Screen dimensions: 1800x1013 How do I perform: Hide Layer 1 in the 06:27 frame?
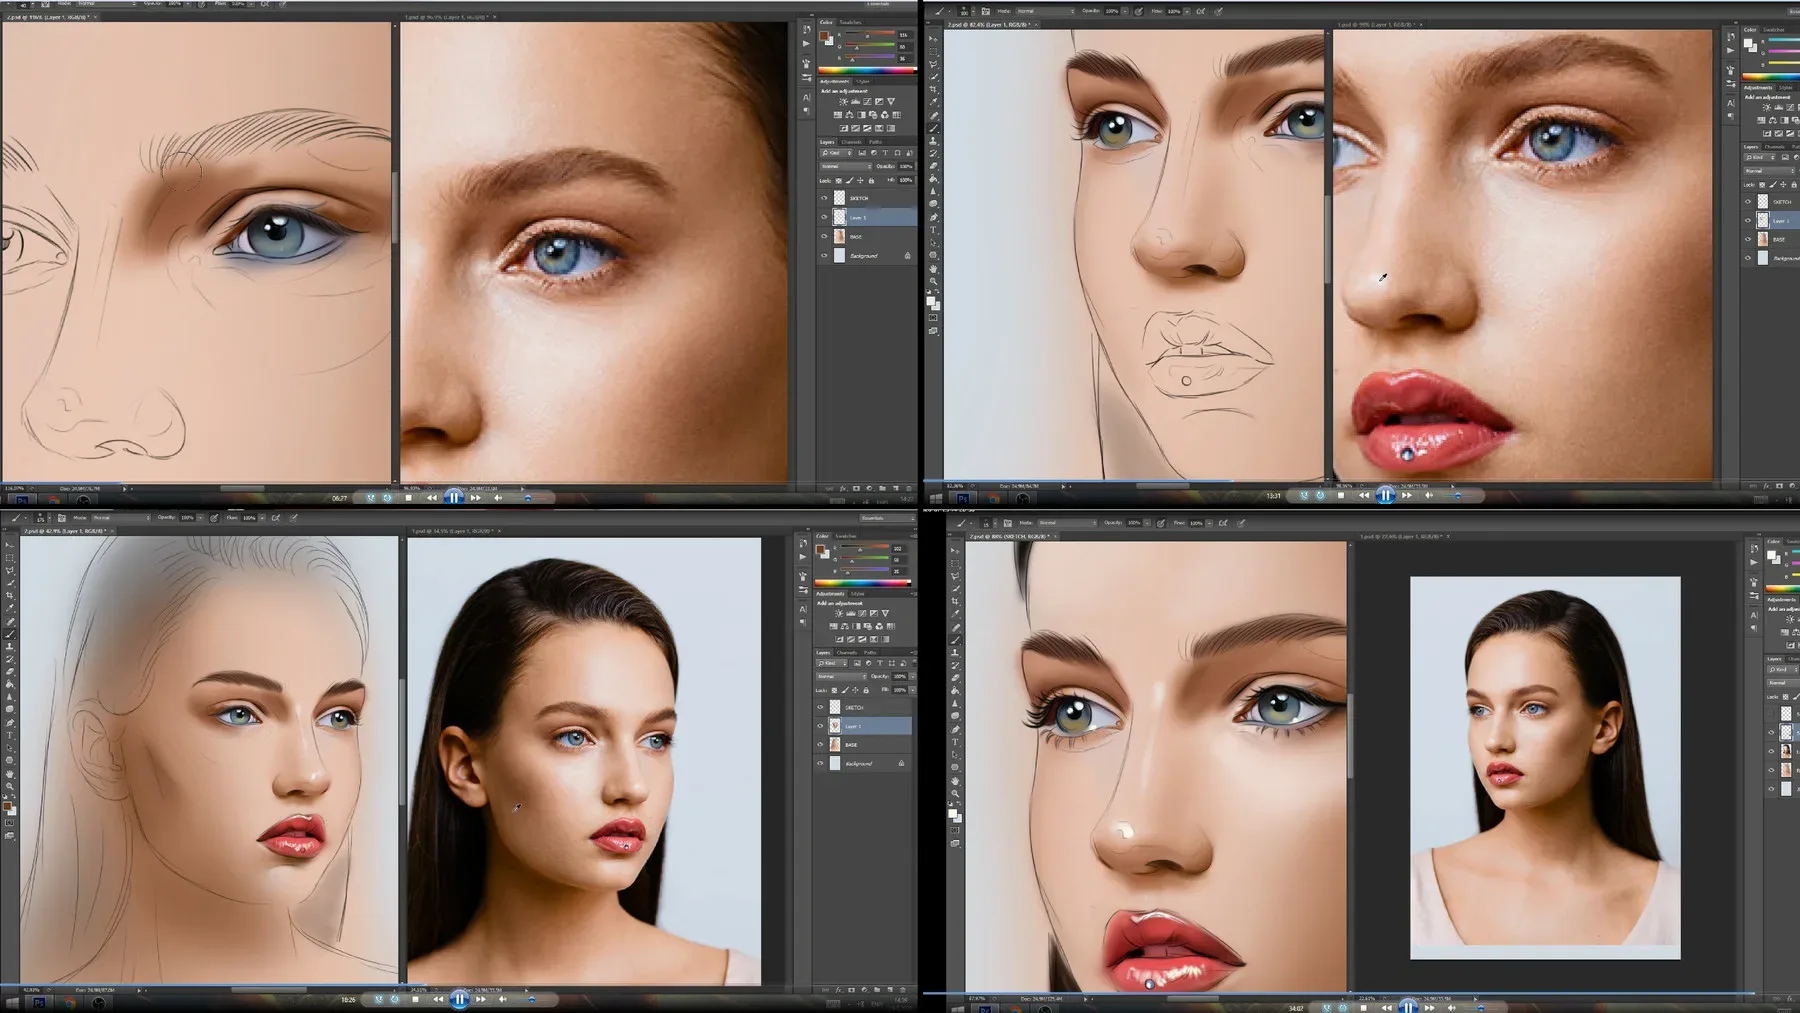tap(824, 217)
